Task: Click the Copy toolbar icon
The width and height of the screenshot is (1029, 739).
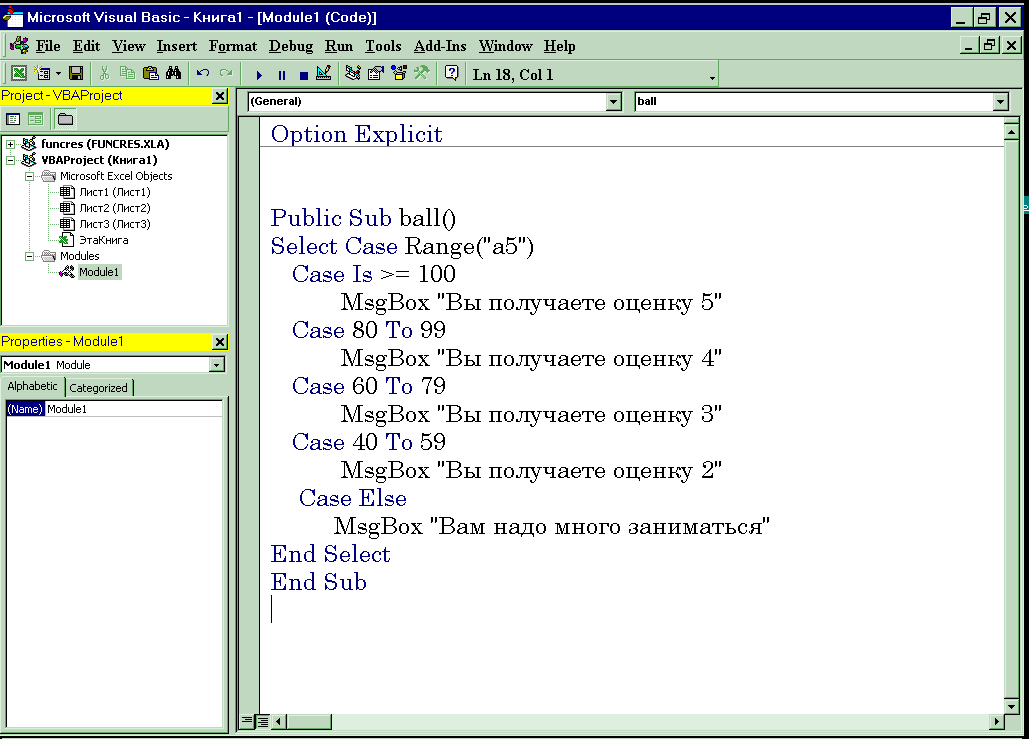Action: pos(127,74)
